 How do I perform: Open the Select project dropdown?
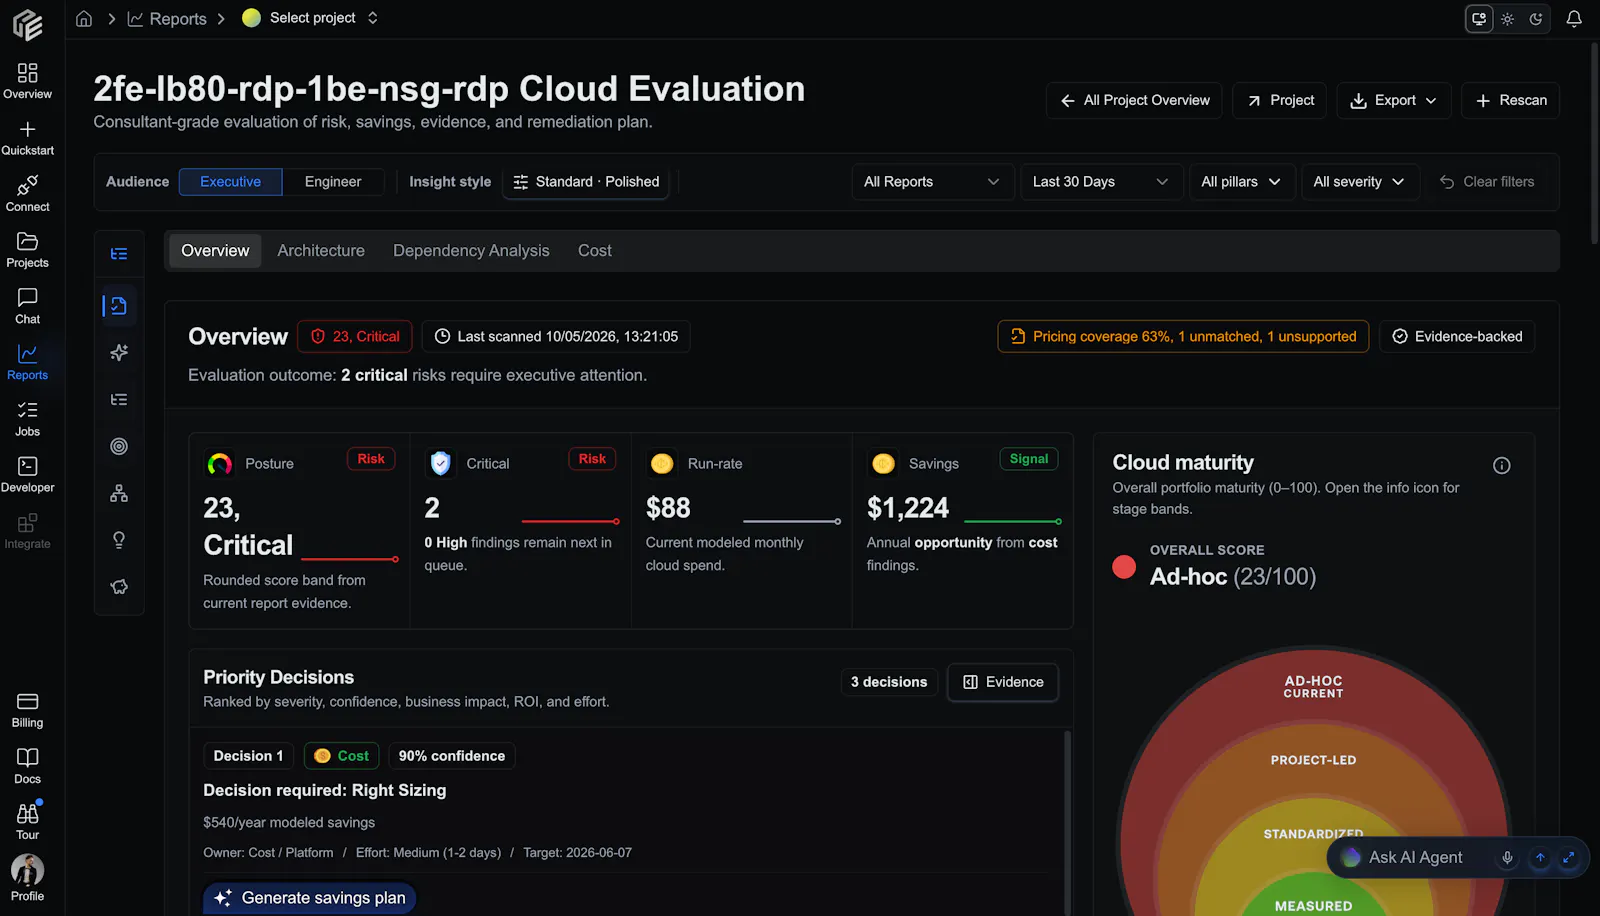click(x=311, y=18)
